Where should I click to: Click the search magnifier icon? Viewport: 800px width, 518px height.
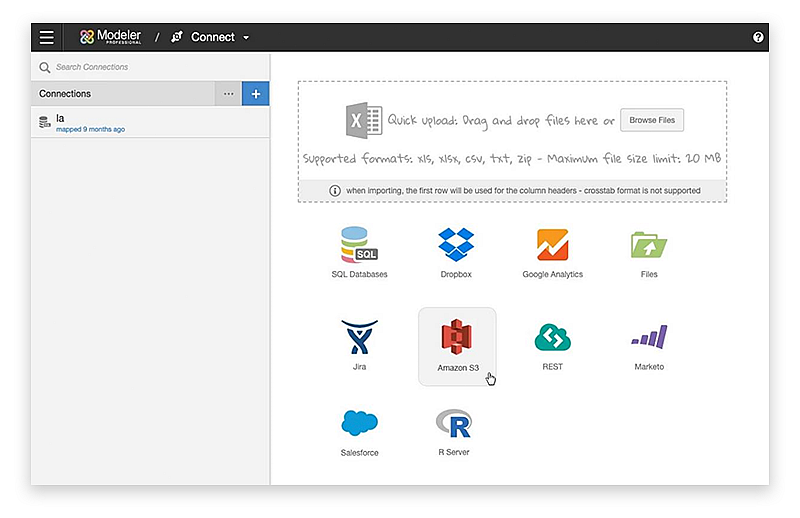45,67
